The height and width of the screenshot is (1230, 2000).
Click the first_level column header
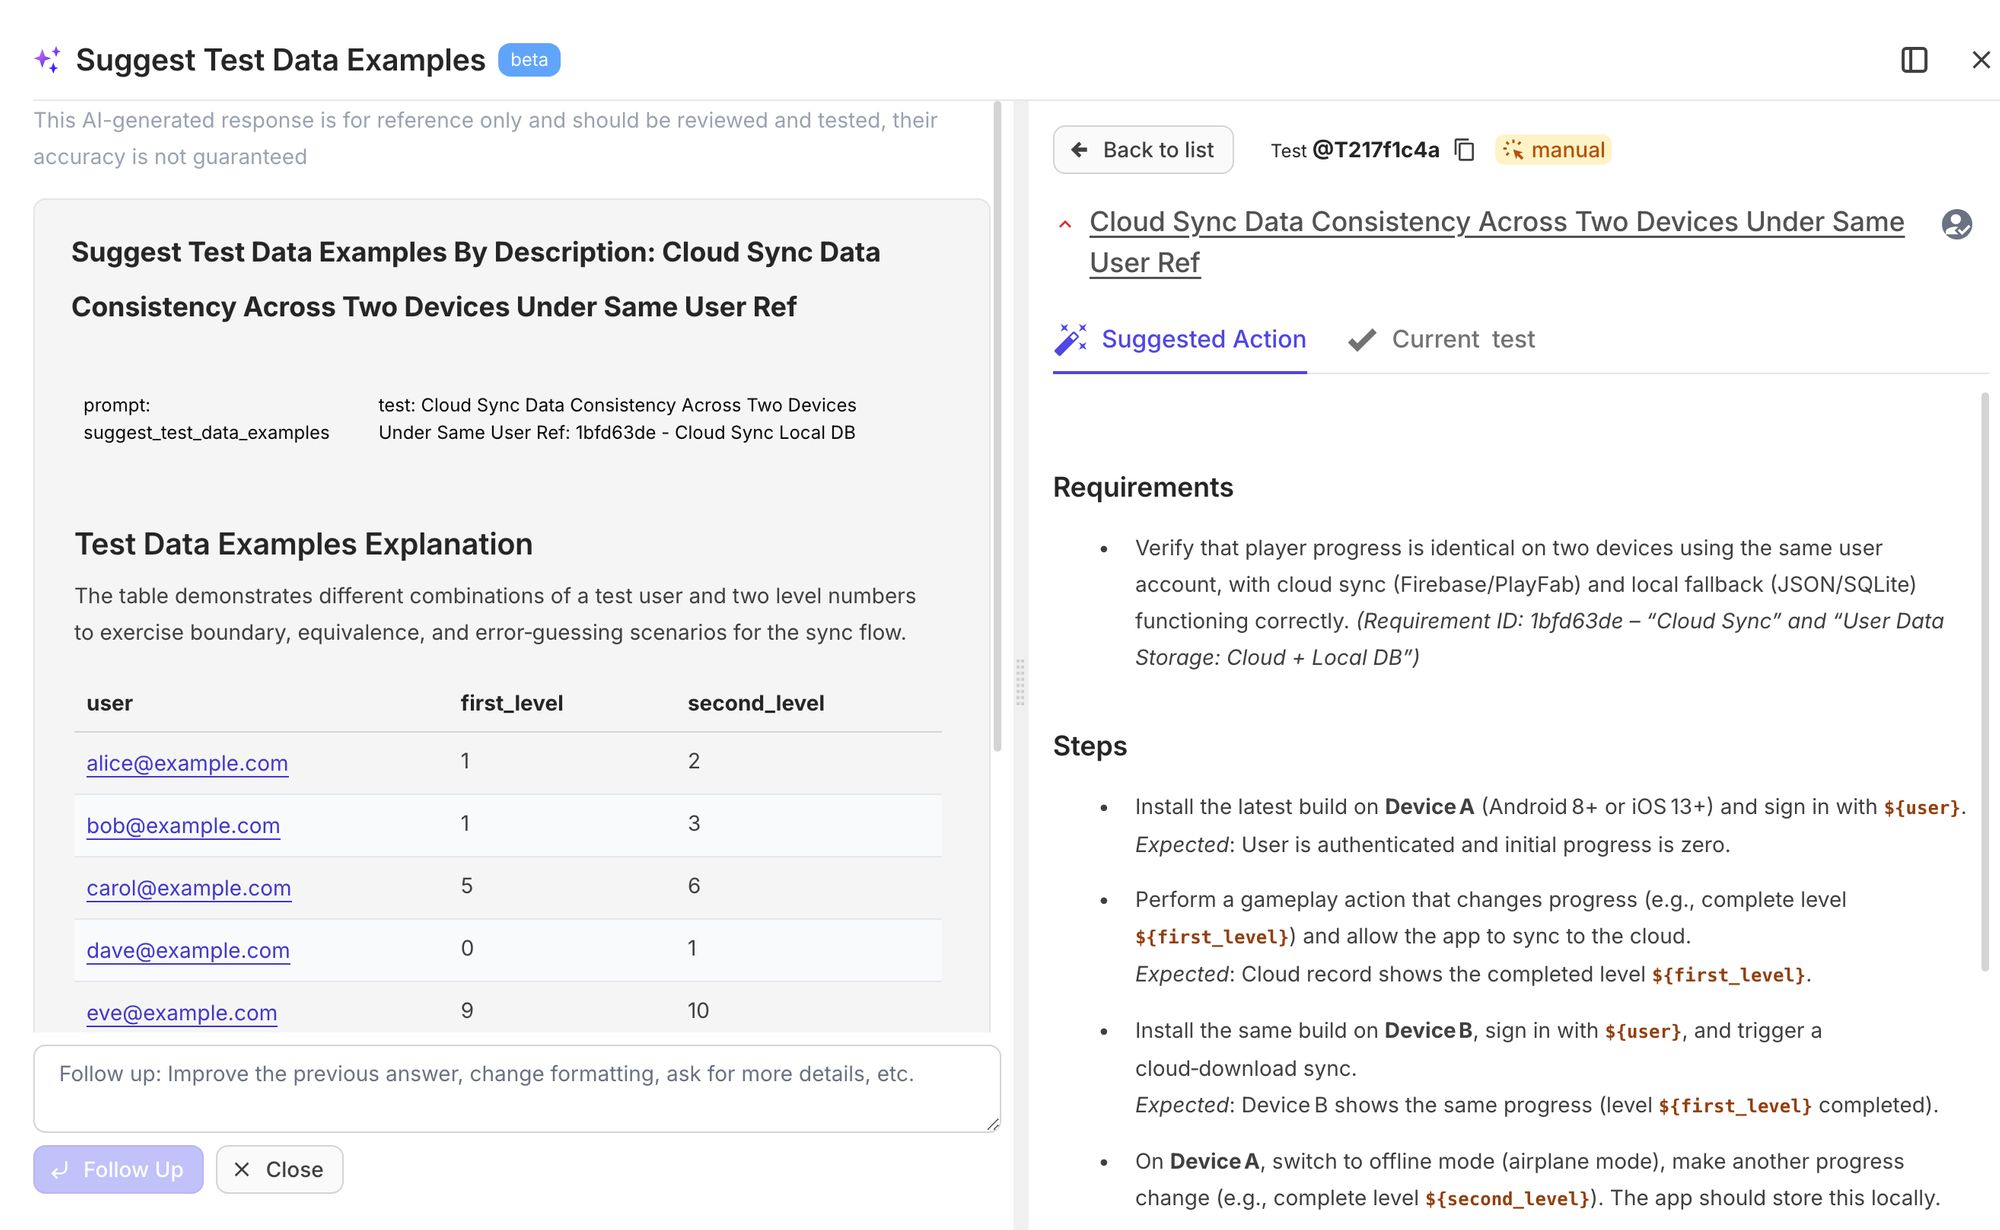coord(512,703)
